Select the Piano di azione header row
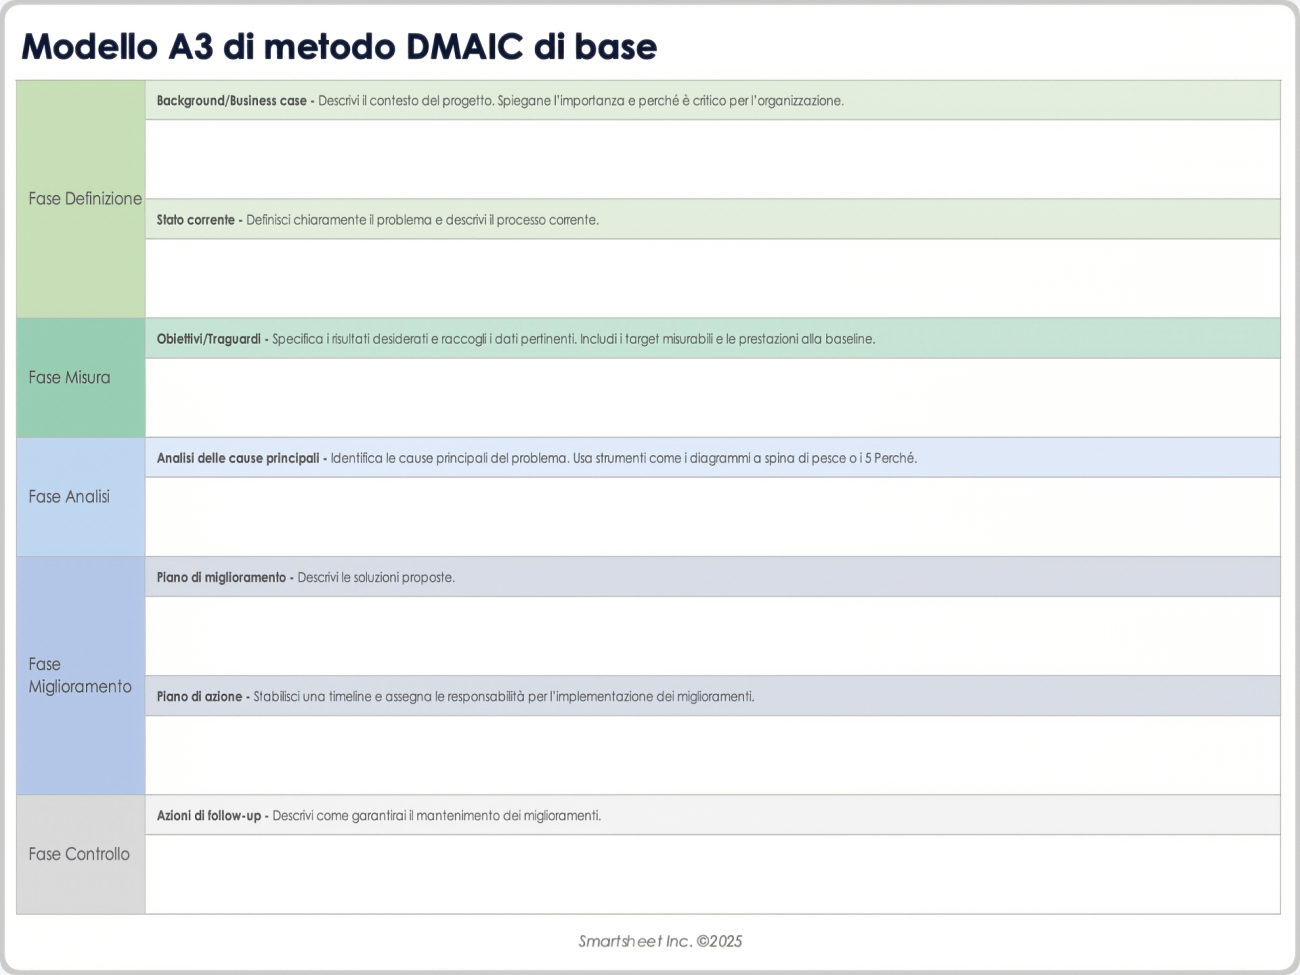The height and width of the screenshot is (975, 1300). coord(712,696)
